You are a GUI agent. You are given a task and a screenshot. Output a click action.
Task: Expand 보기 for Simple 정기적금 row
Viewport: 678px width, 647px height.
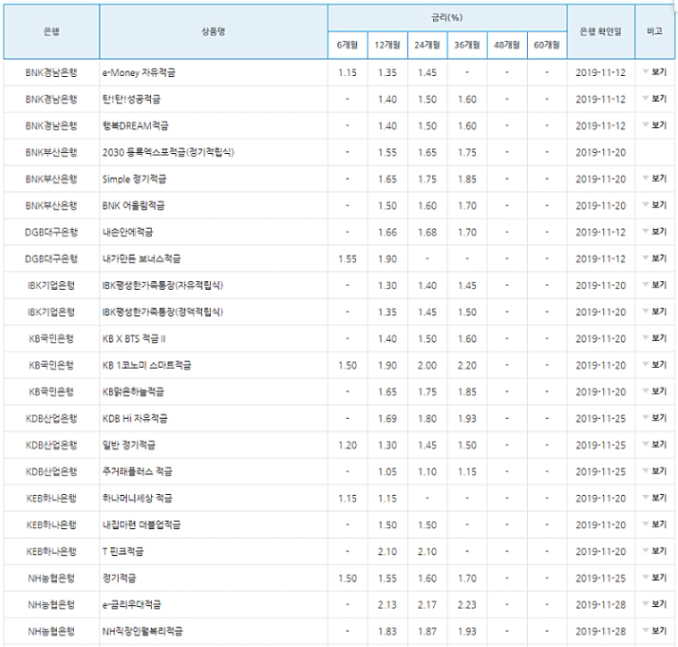tap(655, 179)
